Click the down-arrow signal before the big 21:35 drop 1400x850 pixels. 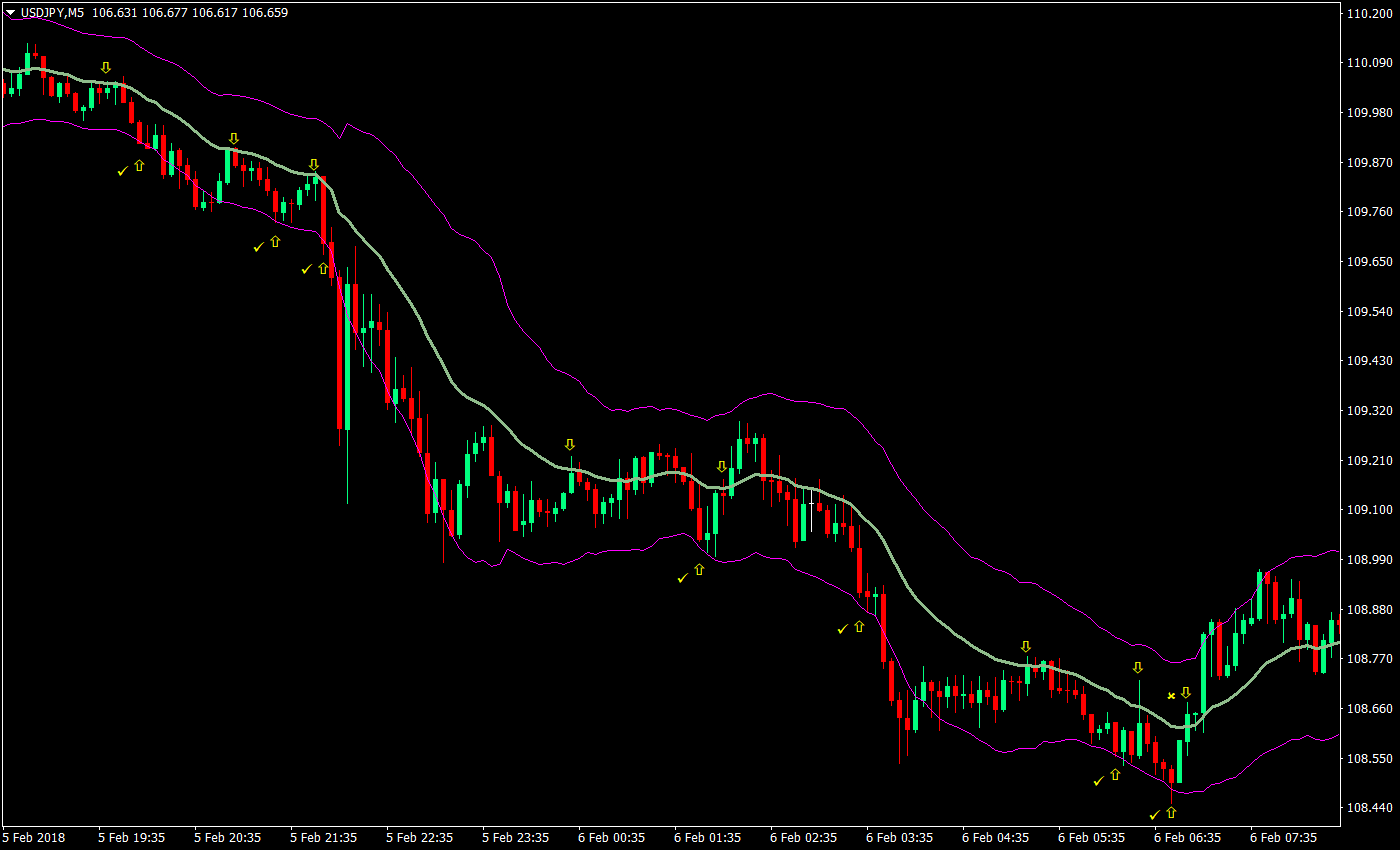(313, 164)
